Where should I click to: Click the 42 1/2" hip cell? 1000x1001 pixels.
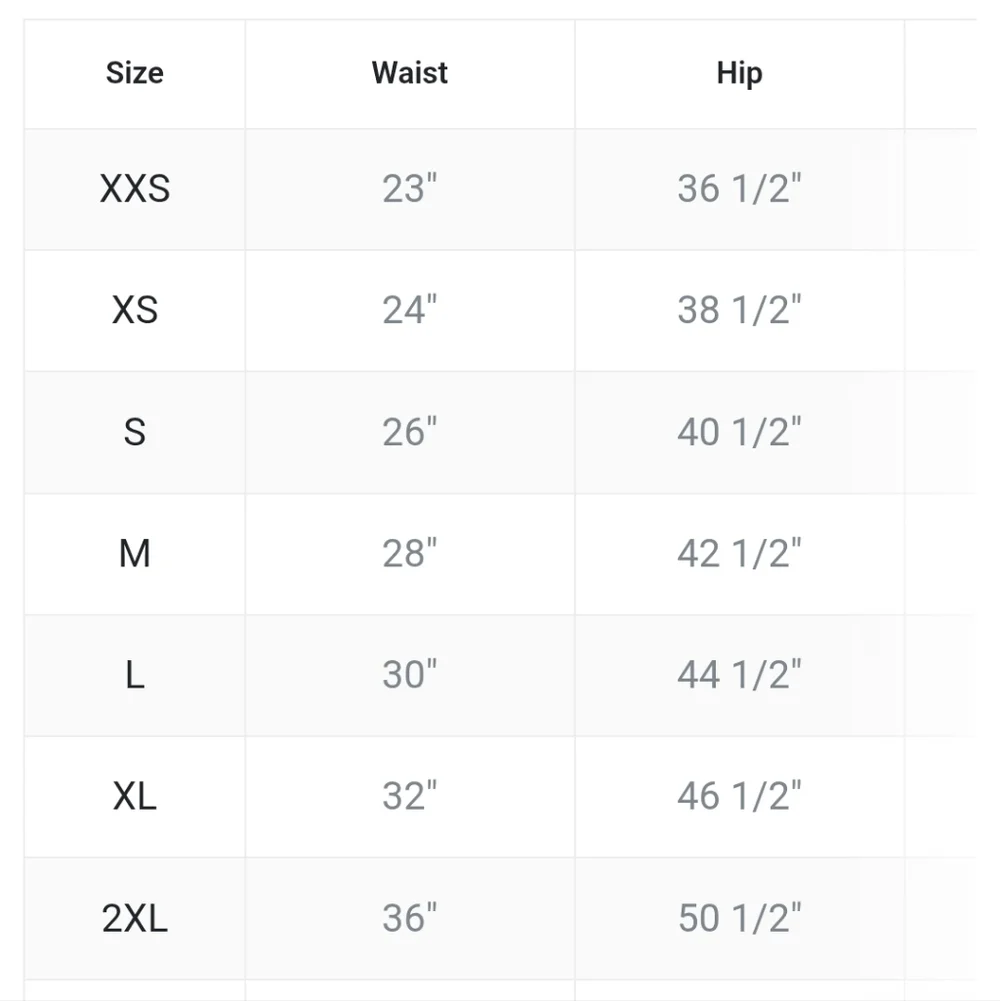[739, 553]
